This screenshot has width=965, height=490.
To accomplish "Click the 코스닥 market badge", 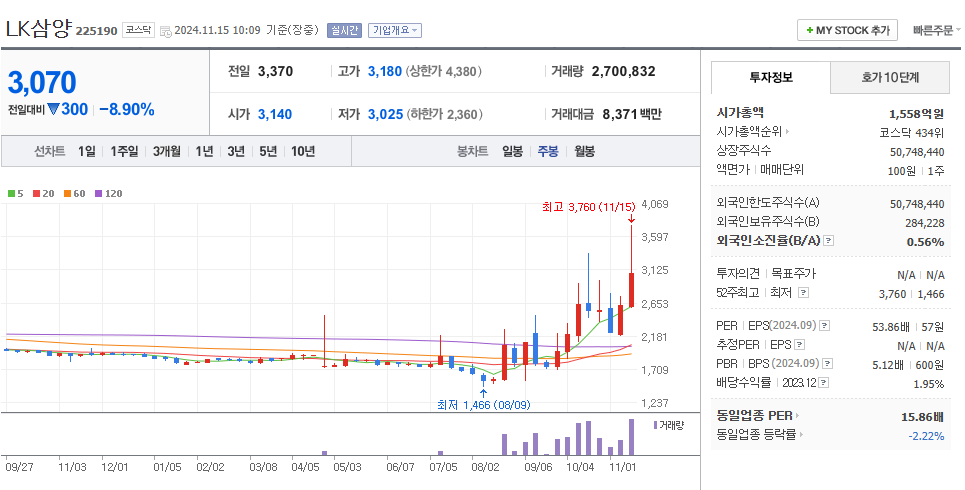I will point(138,30).
